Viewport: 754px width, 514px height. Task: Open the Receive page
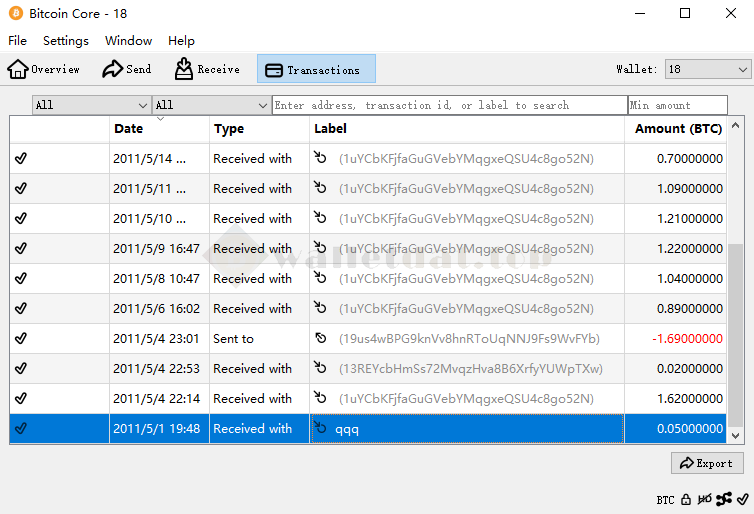coord(207,69)
